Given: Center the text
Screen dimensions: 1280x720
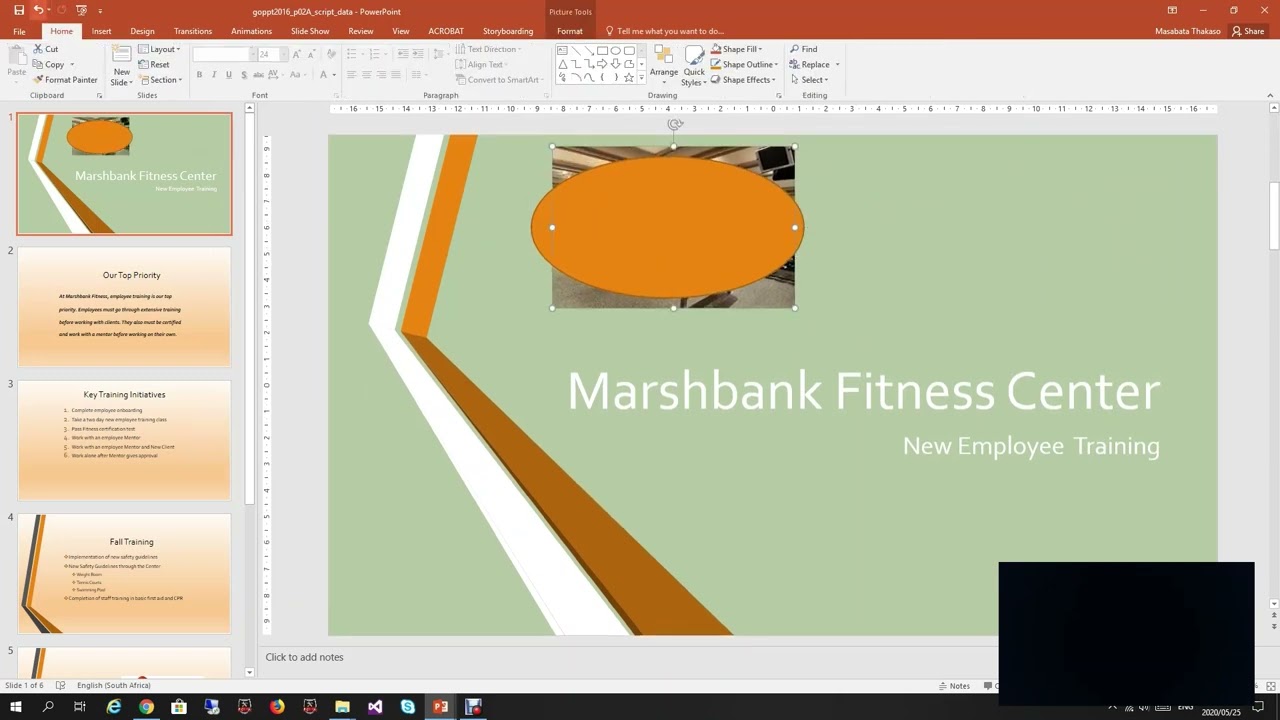Looking at the screenshot, I should (366, 75).
